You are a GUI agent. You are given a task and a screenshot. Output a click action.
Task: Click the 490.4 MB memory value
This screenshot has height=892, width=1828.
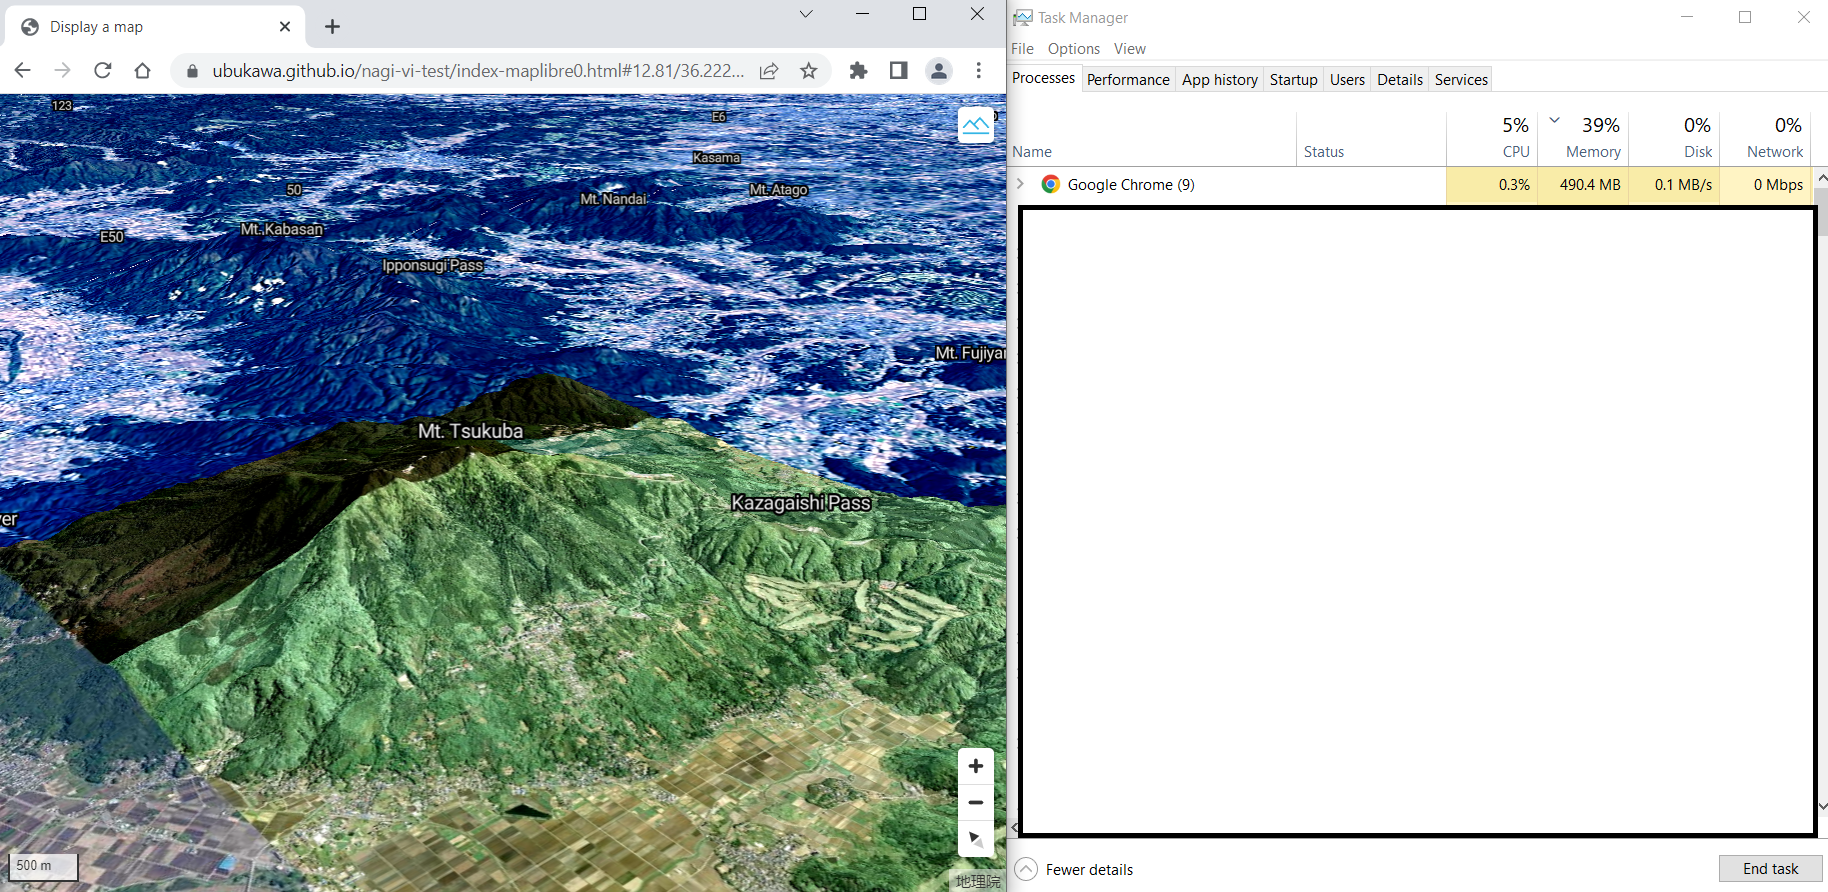[x=1590, y=185]
